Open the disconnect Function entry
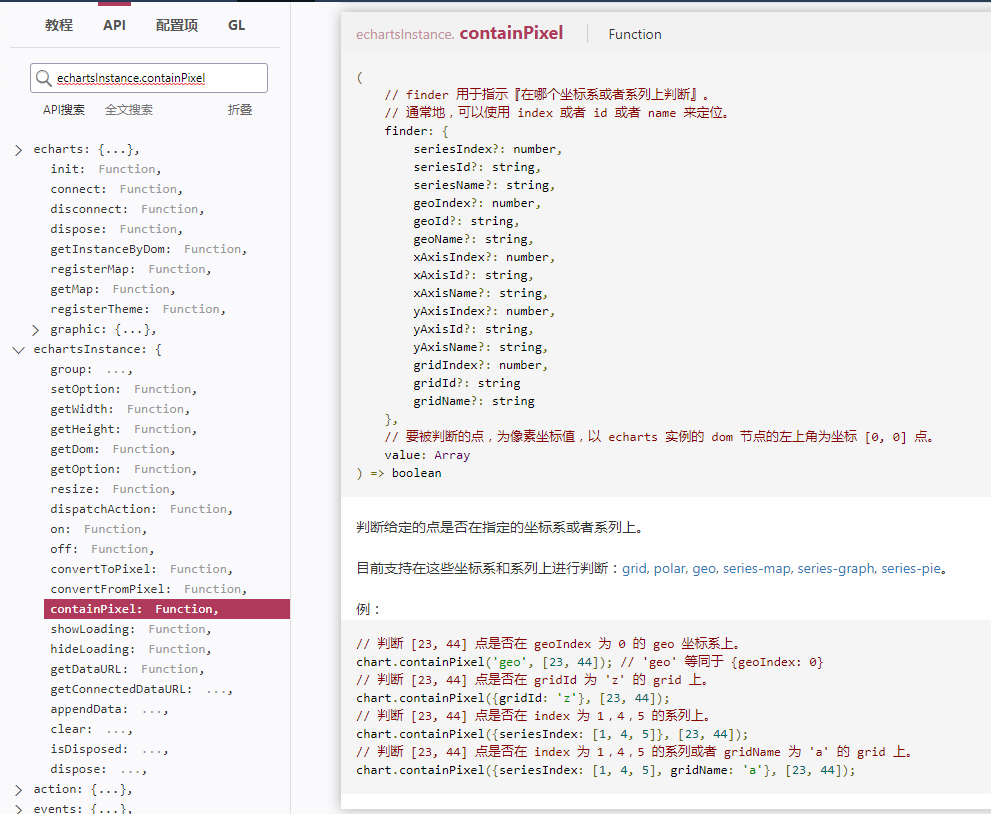The image size is (991, 814). coord(127,209)
